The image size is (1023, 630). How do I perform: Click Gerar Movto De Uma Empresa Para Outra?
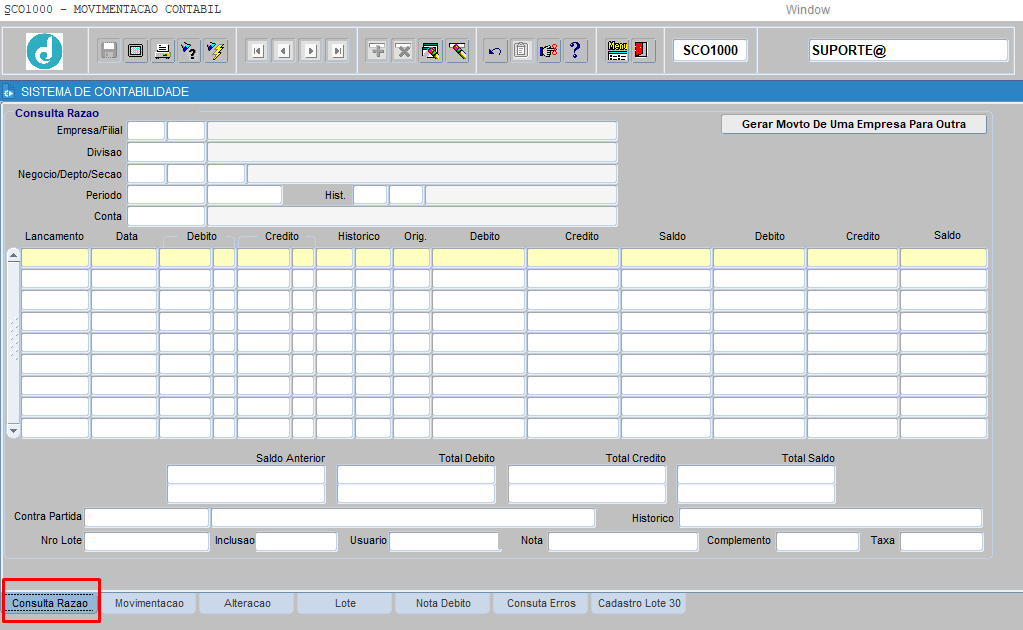tap(853, 124)
